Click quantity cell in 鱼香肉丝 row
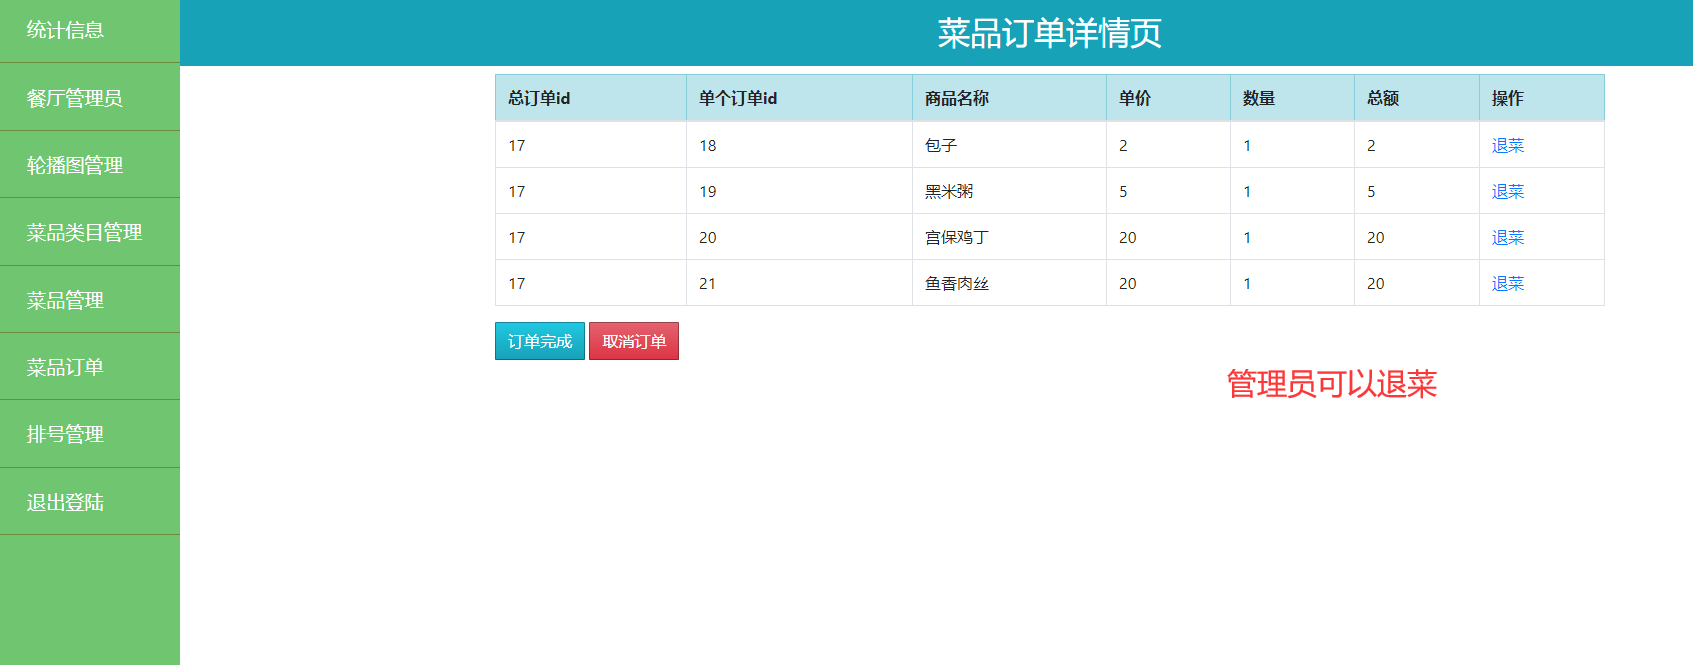Screen dimensions: 1693x665 coord(1292,283)
